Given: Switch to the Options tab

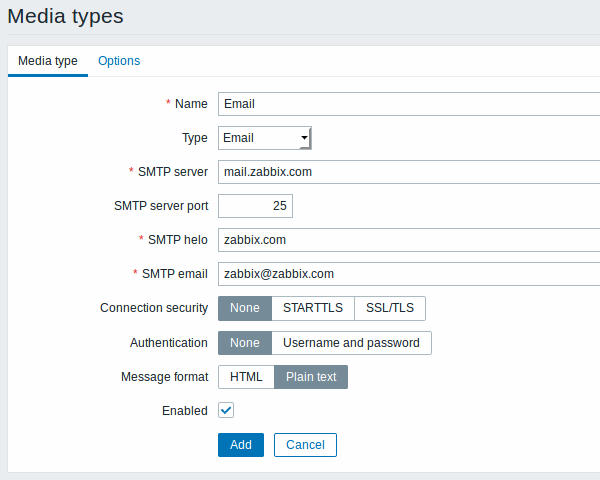Looking at the screenshot, I should point(119,61).
